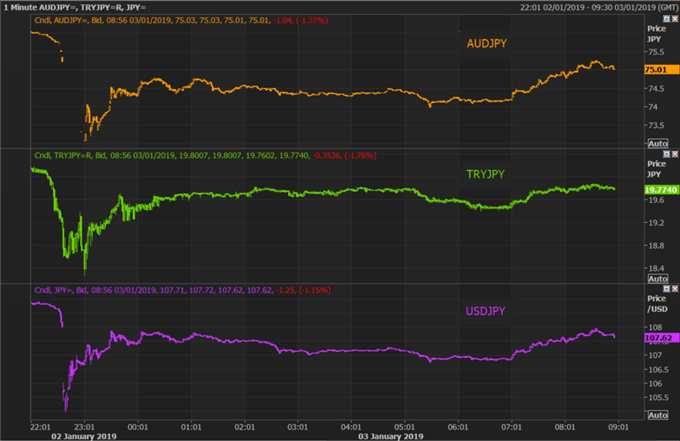Viewport: 680px width, 441px height.
Task: Click the chart title '1 Minute AUDJPY=, TRYJPY=R, JPY='
Action: (x=75, y=7)
